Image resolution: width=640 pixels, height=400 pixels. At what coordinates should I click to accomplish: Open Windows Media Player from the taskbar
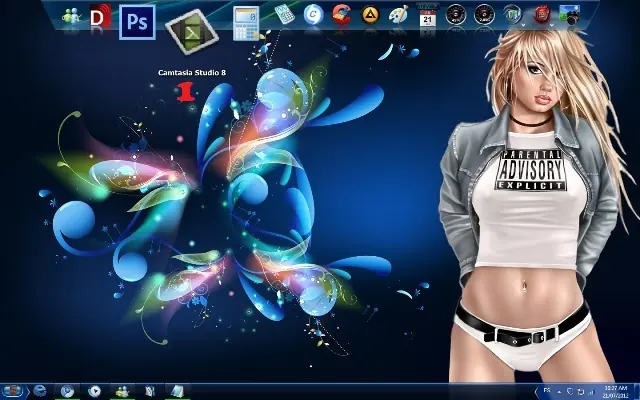point(95,390)
